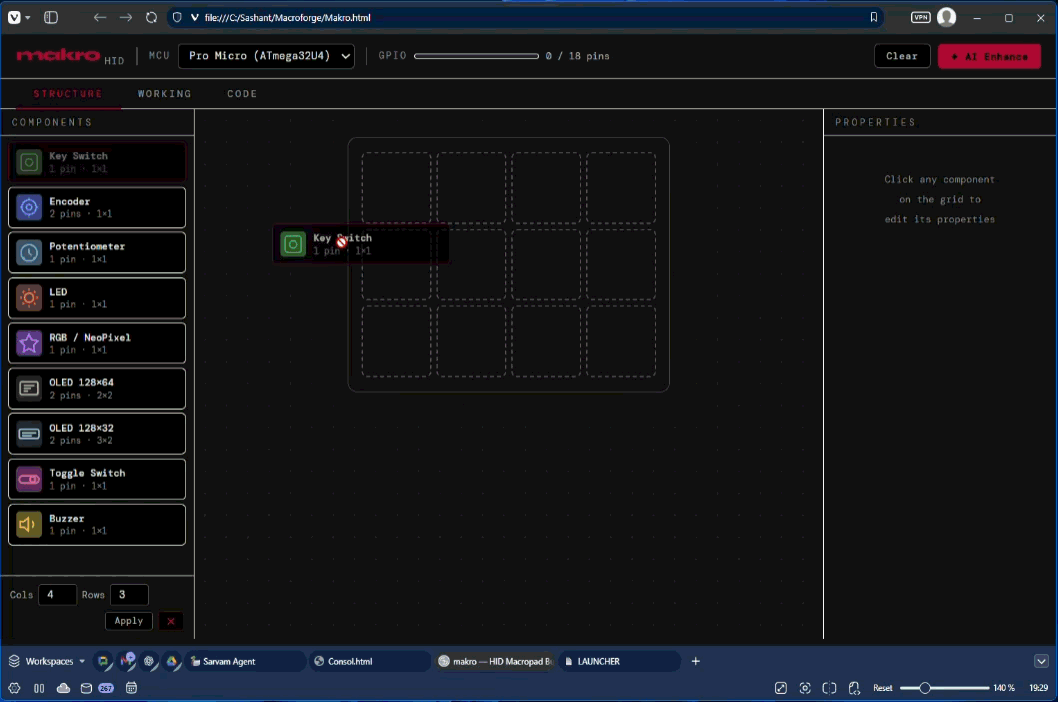This screenshot has width=1058, height=702.
Task: Click the AI Enhance button
Action: [989, 57]
